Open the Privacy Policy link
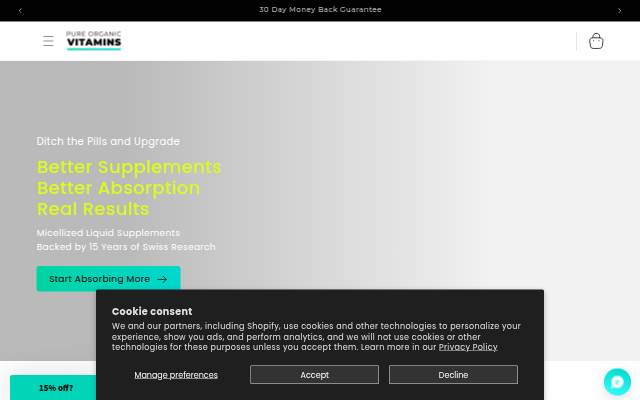Viewport: 640px width, 400px height. 468,347
